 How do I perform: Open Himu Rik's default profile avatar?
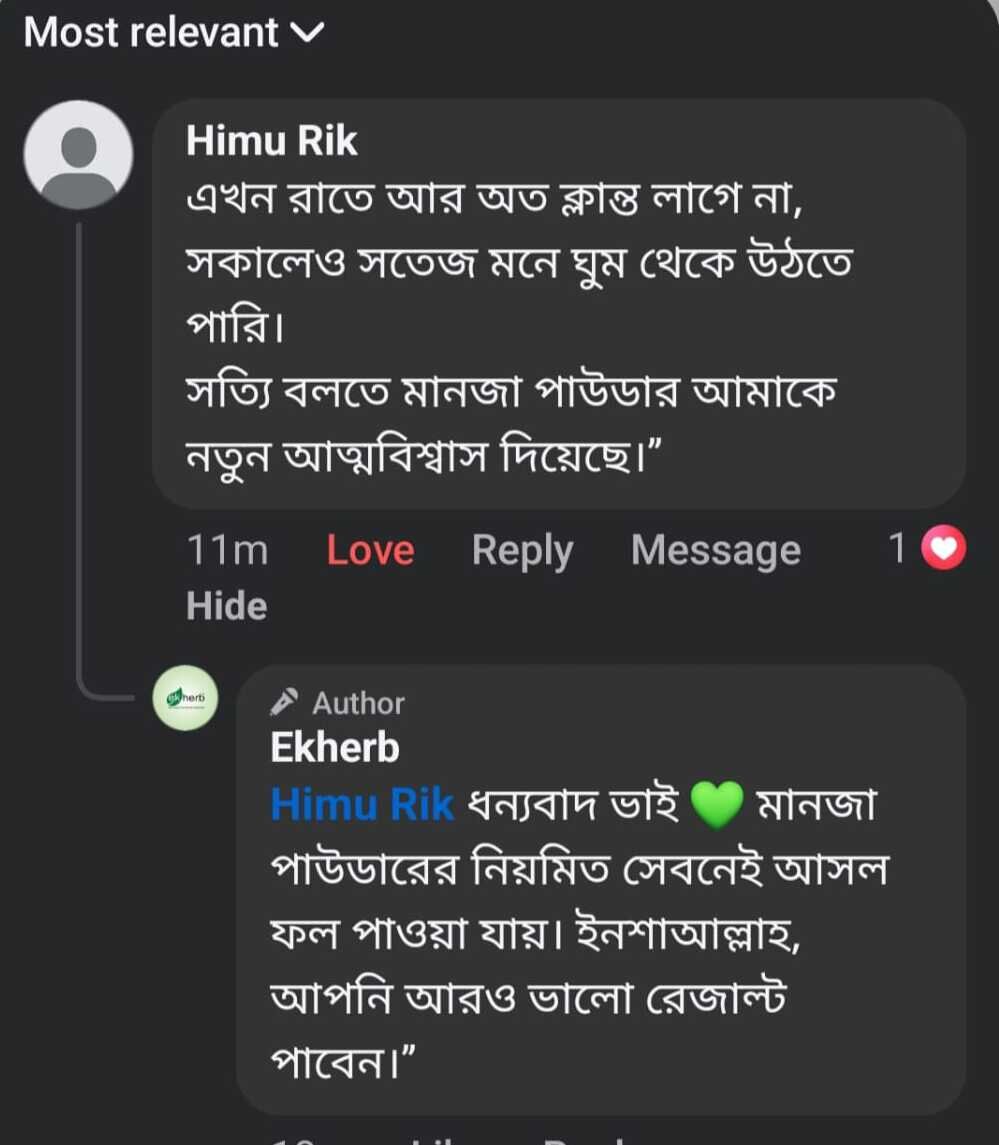[x=79, y=155]
